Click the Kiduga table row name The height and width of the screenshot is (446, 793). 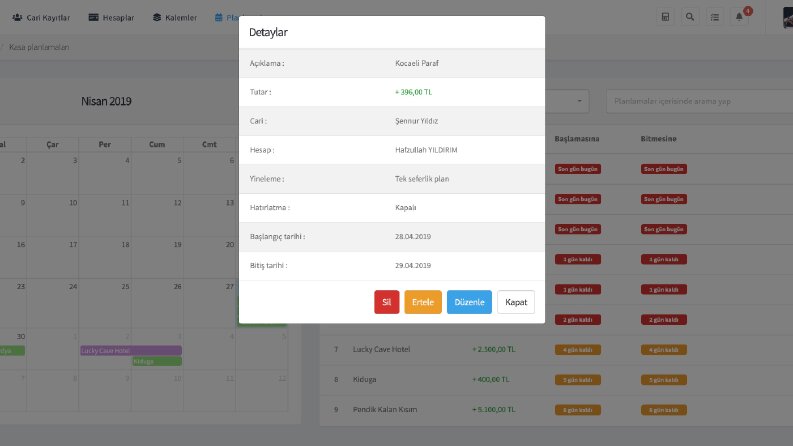[364, 379]
